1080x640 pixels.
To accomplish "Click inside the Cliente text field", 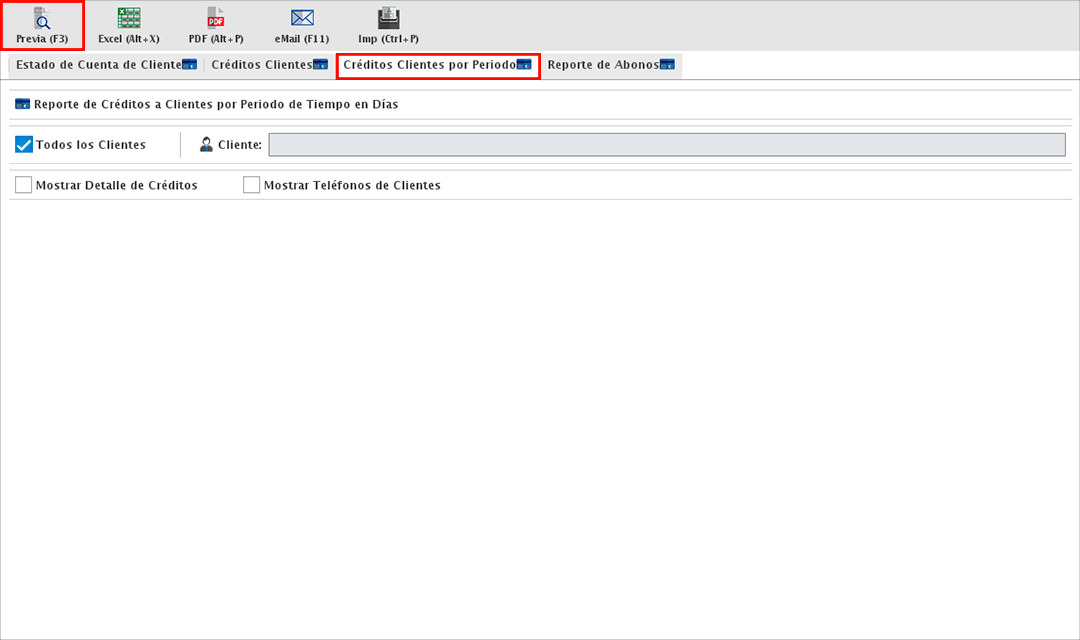I will click(666, 145).
